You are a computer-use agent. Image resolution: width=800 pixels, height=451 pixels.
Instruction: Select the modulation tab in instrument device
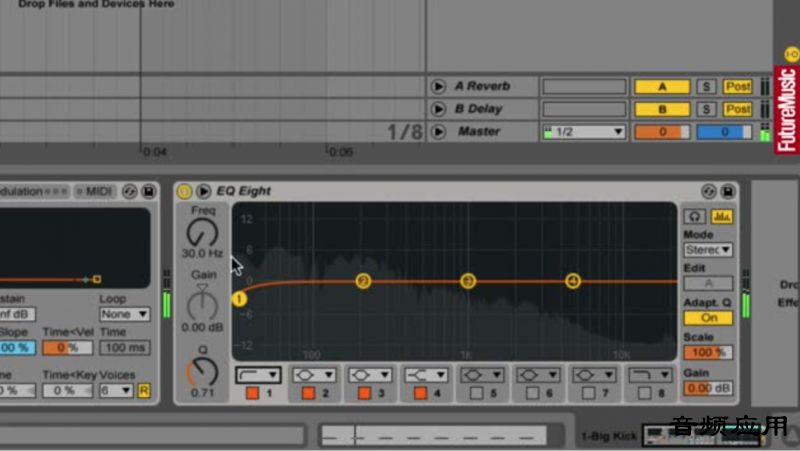(34, 192)
